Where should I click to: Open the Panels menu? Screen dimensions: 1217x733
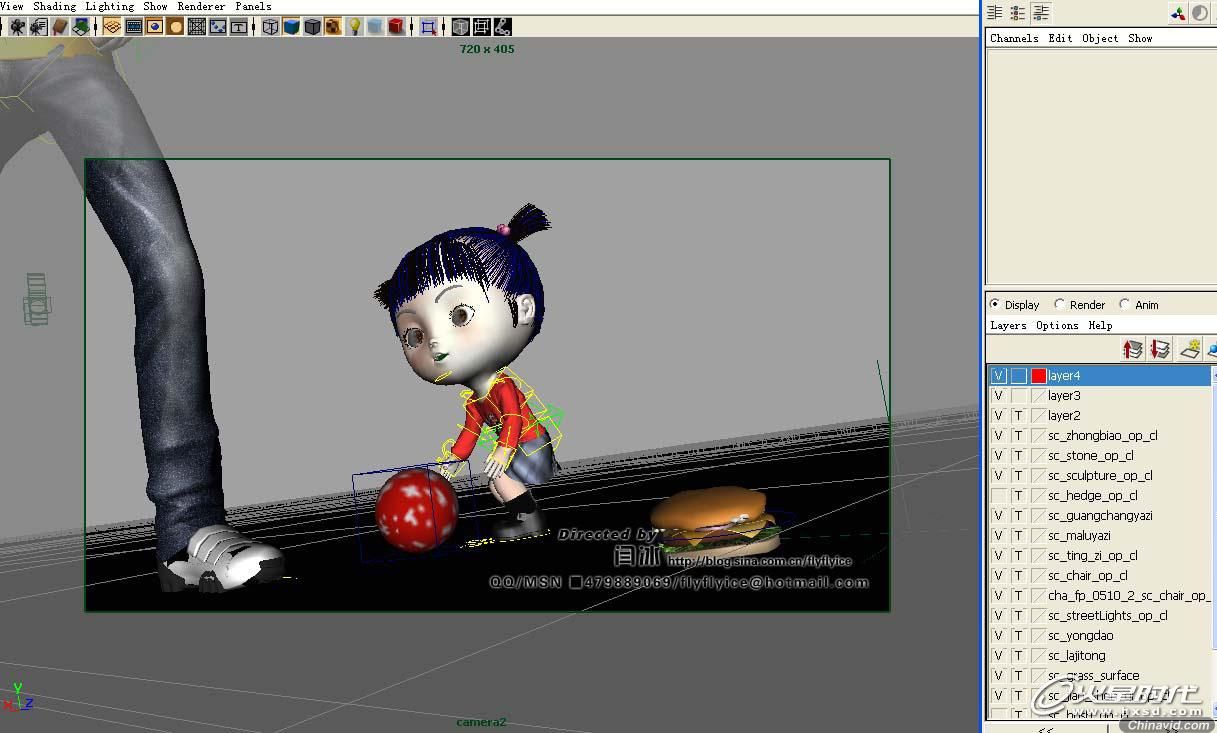pyautogui.click(x=253, y=6)
